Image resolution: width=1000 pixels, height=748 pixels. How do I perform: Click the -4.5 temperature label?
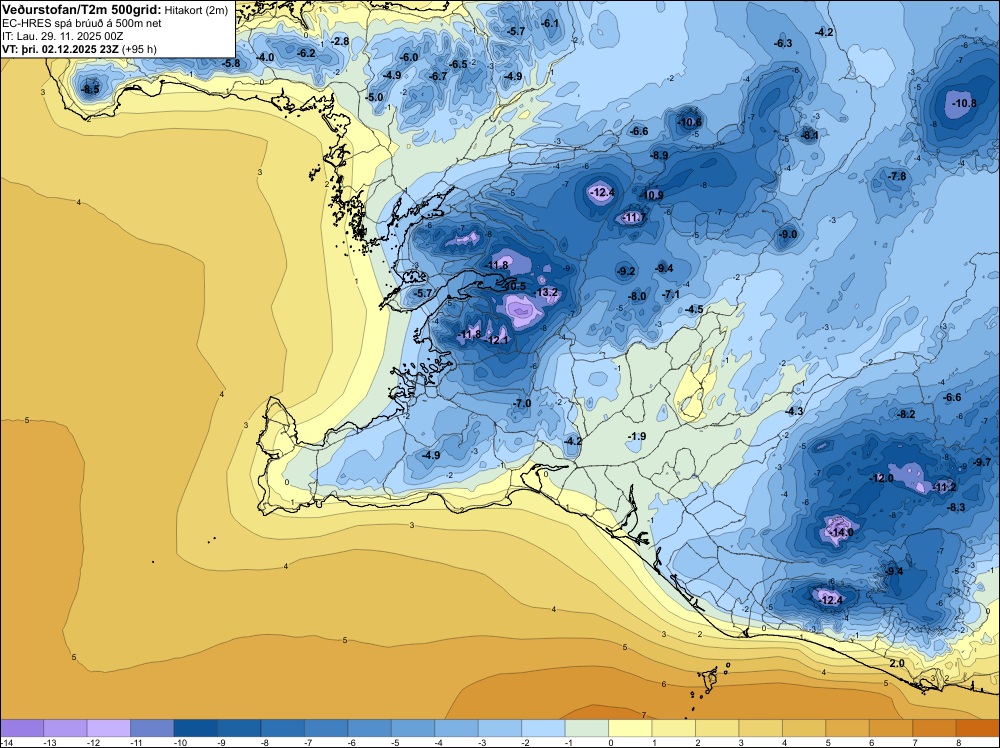click(694, 309)
